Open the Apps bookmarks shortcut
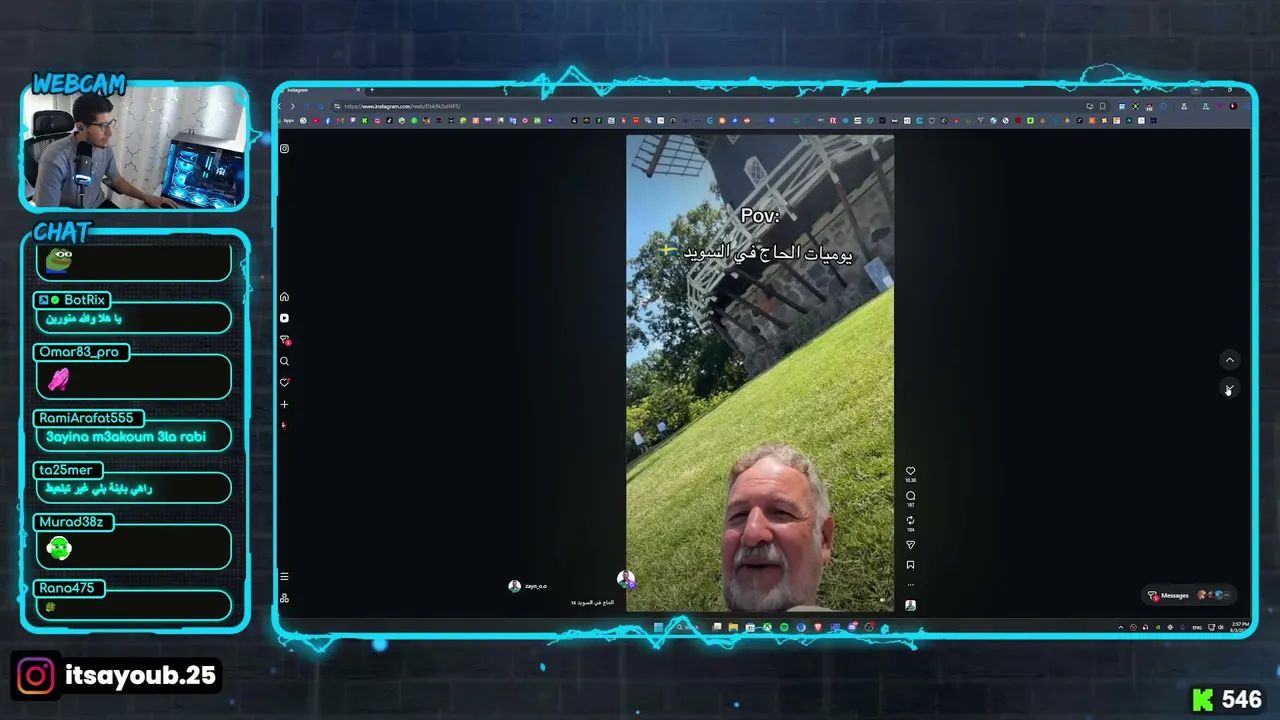This screenshot has width=1280, height=720. click(x=289, y=121)
